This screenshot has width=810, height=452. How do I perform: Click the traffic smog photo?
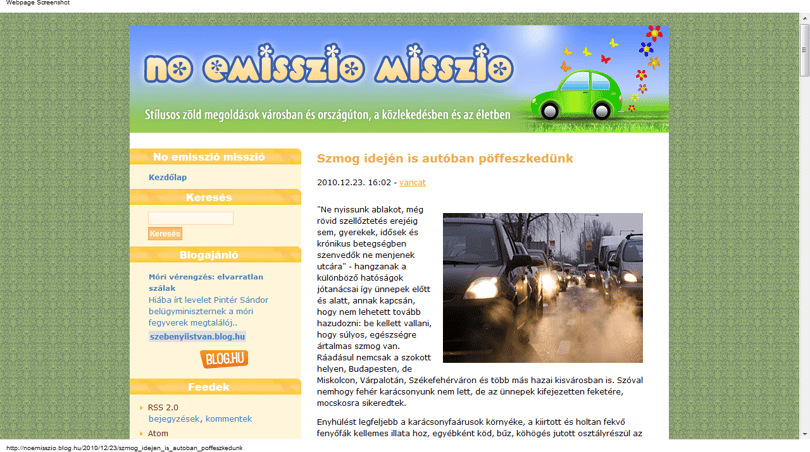pyautogui.click(x=543, y=288)
